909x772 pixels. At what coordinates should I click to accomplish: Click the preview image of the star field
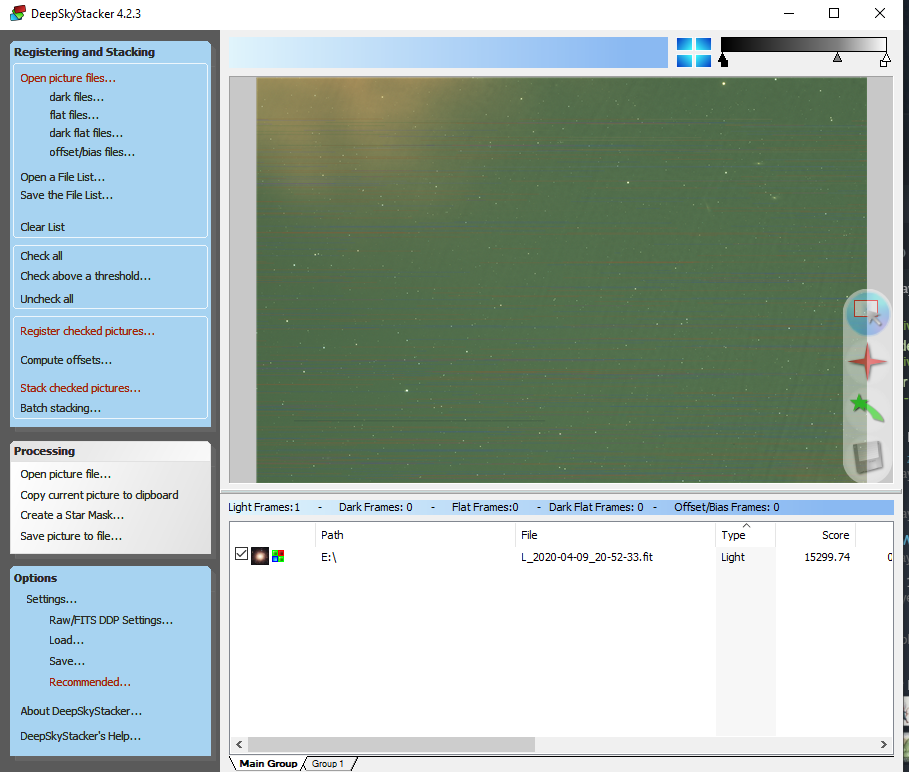561,280
